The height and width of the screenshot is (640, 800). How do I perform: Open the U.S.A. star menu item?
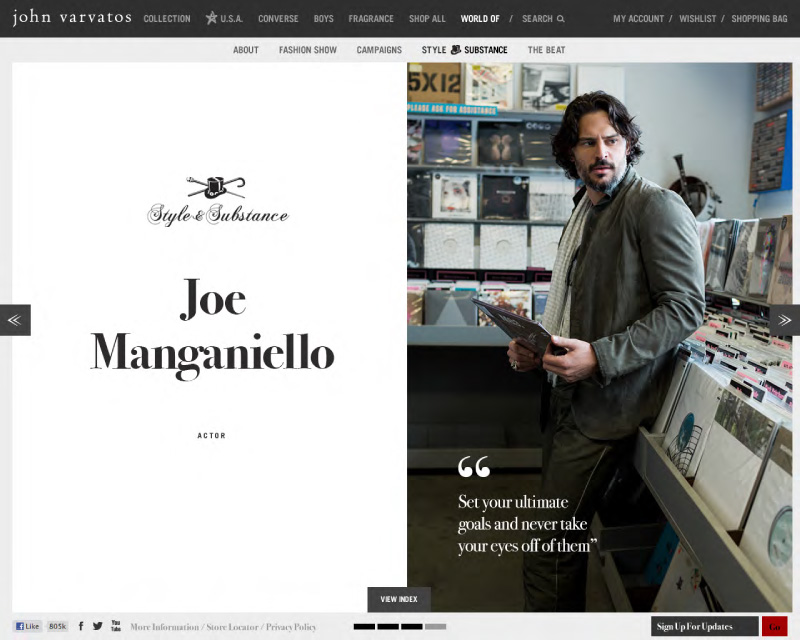[x=224, y=19]
